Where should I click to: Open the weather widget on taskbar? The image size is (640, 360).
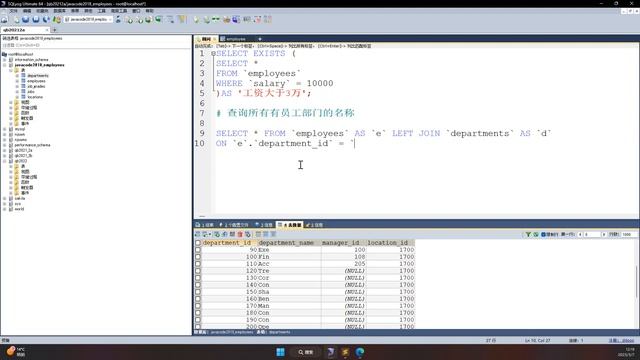click(x=15, y=351)
